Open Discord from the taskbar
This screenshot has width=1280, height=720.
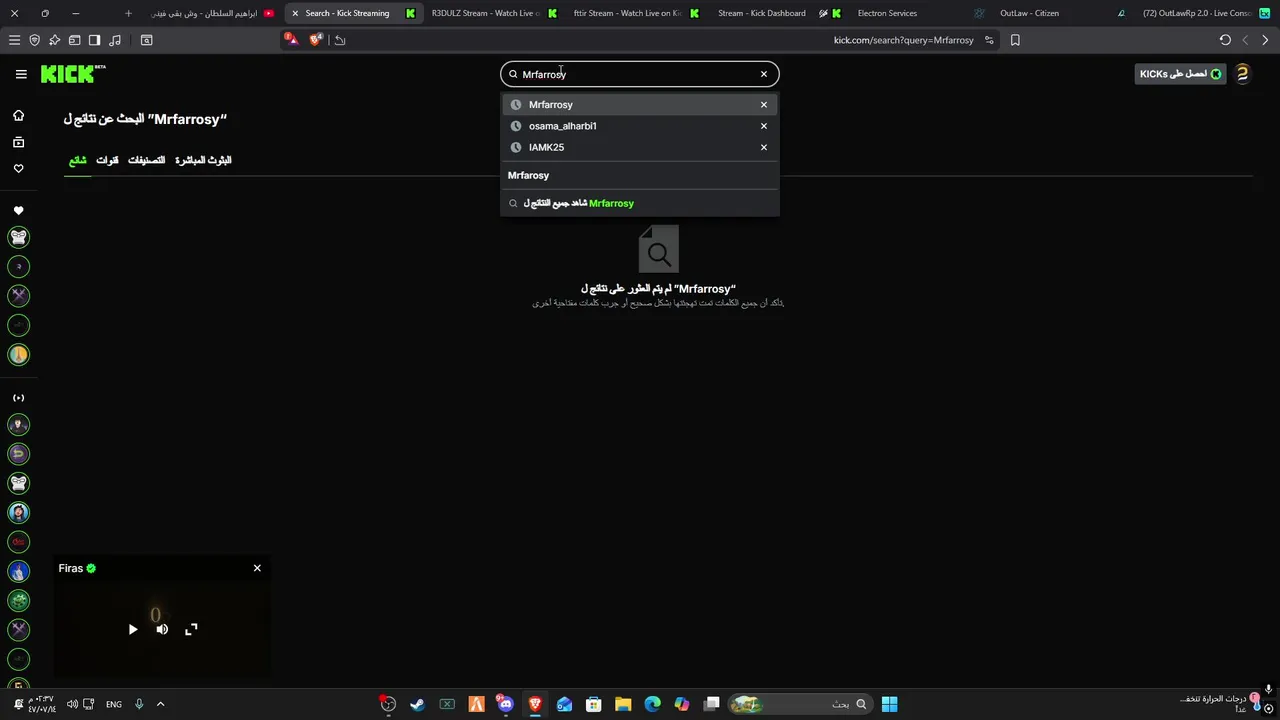click(505, 704)
